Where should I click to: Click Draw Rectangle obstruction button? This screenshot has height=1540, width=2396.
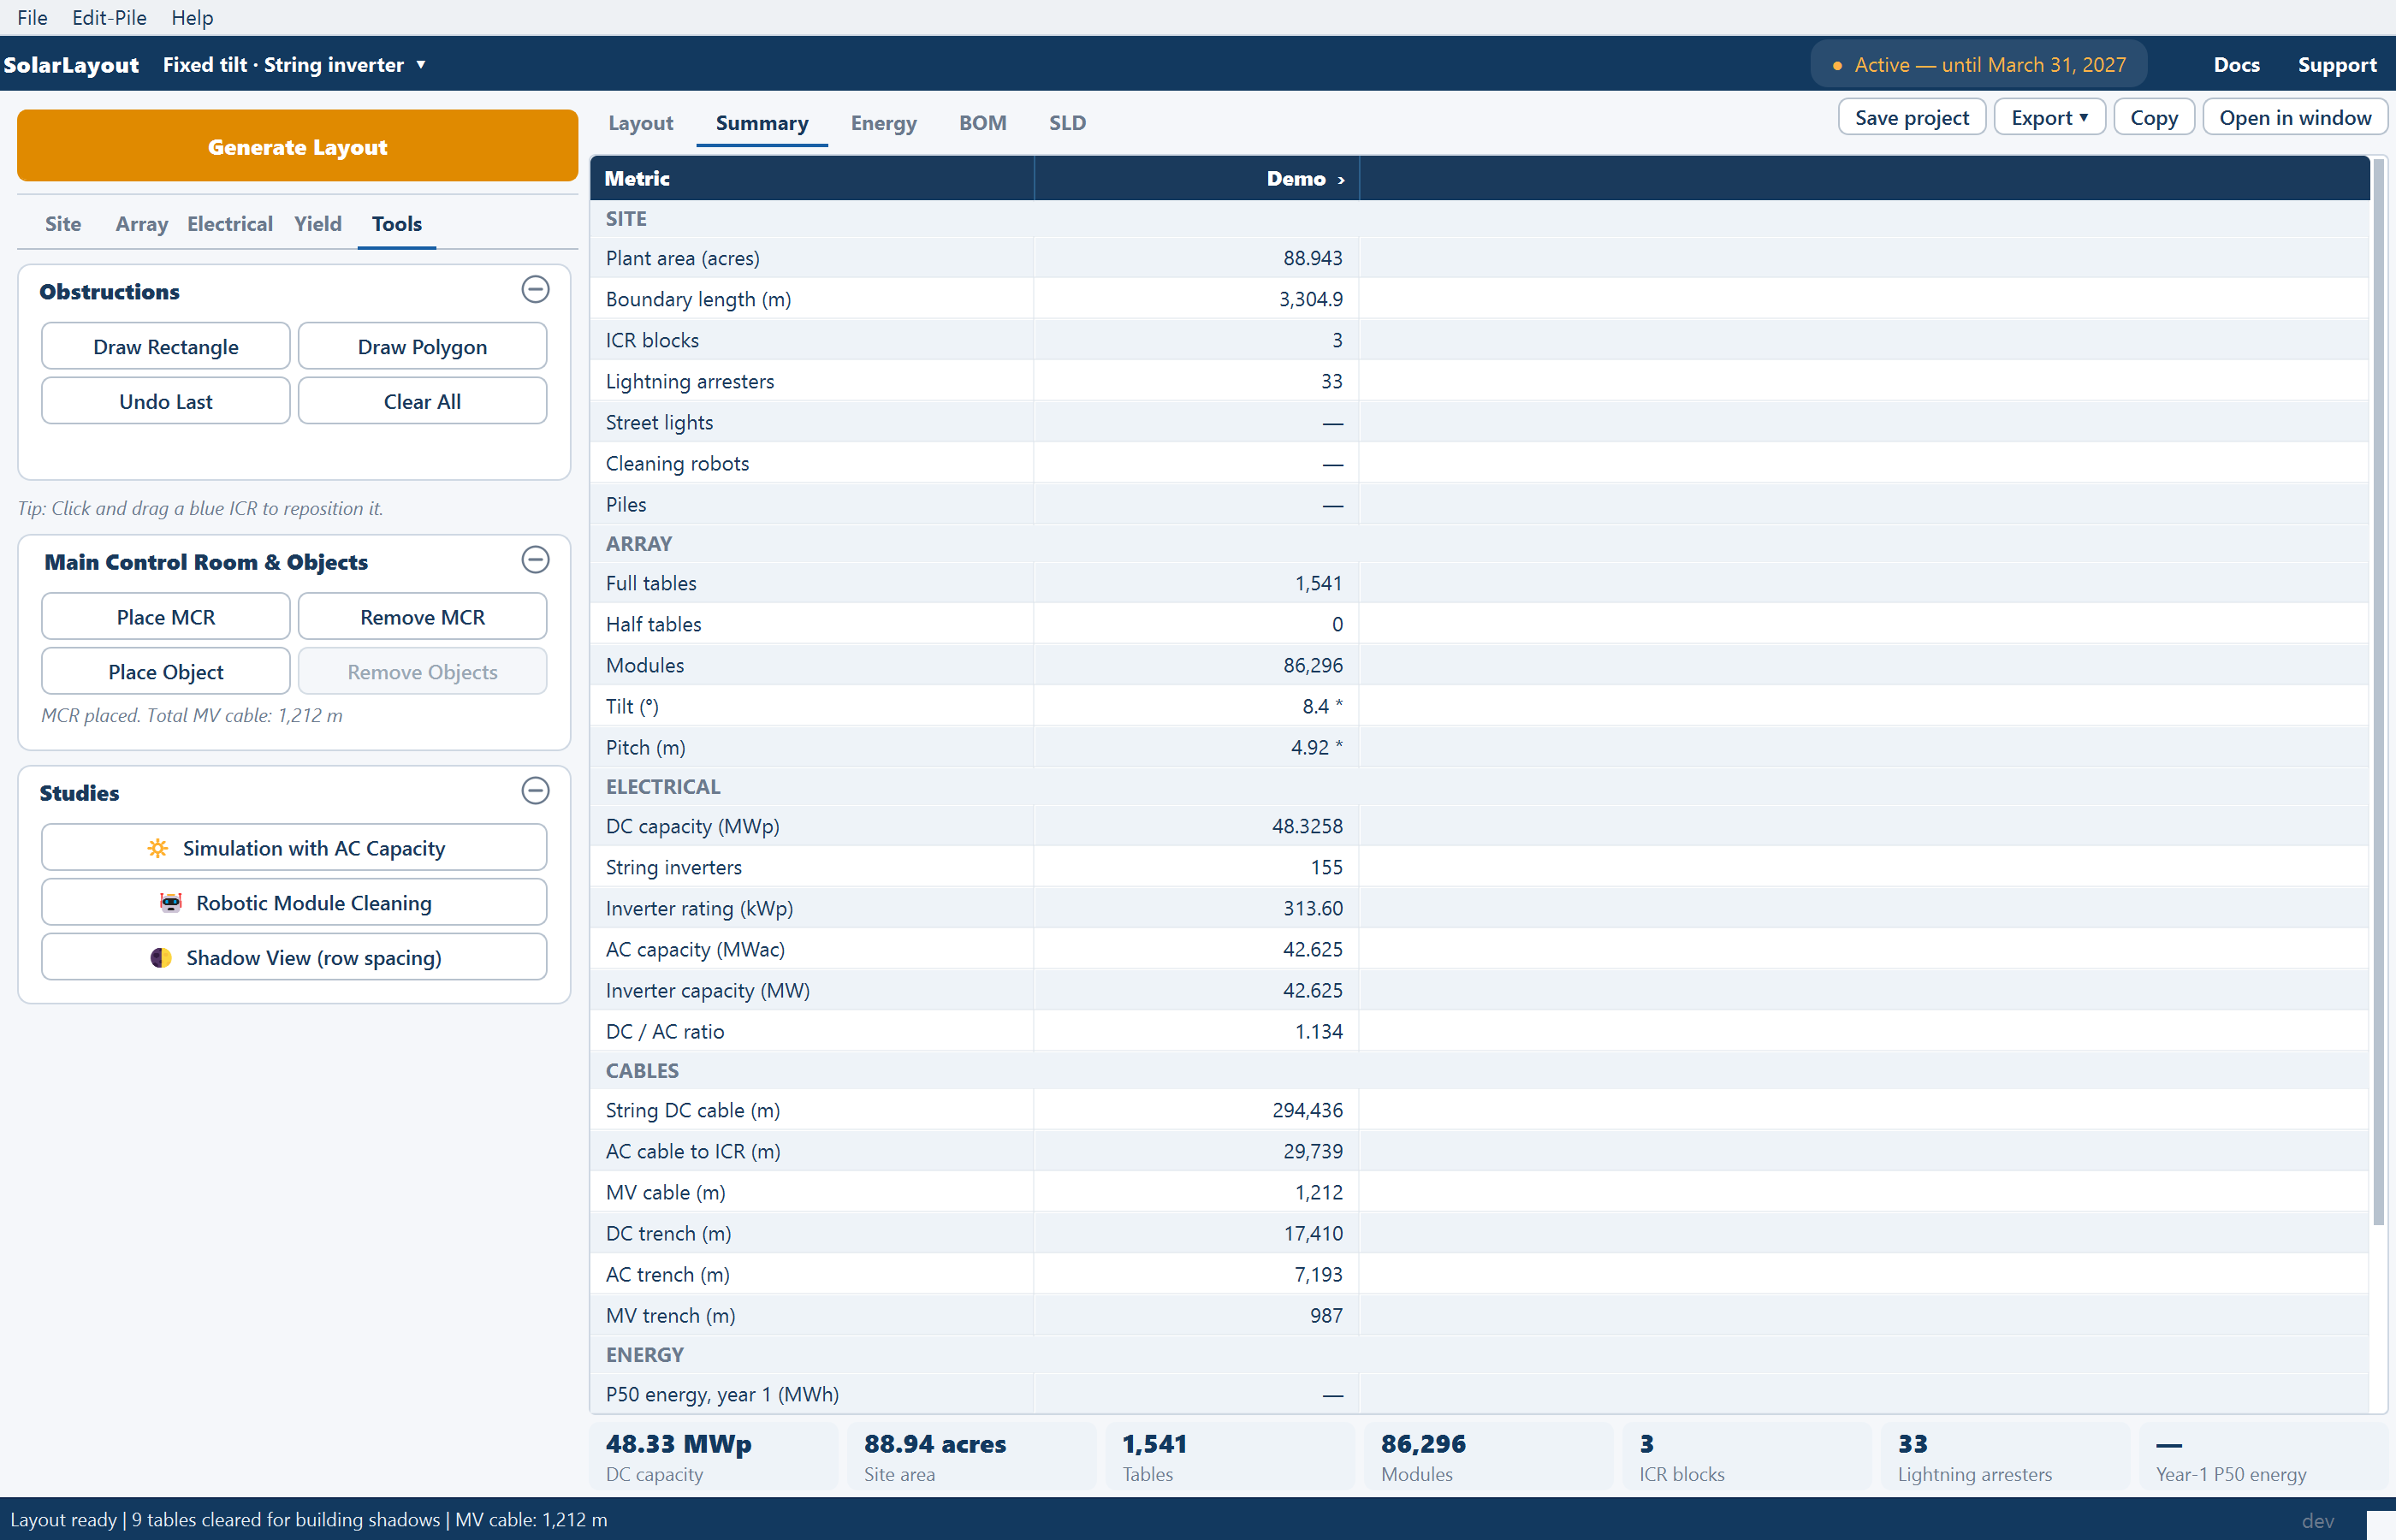[x=166, y=346]
